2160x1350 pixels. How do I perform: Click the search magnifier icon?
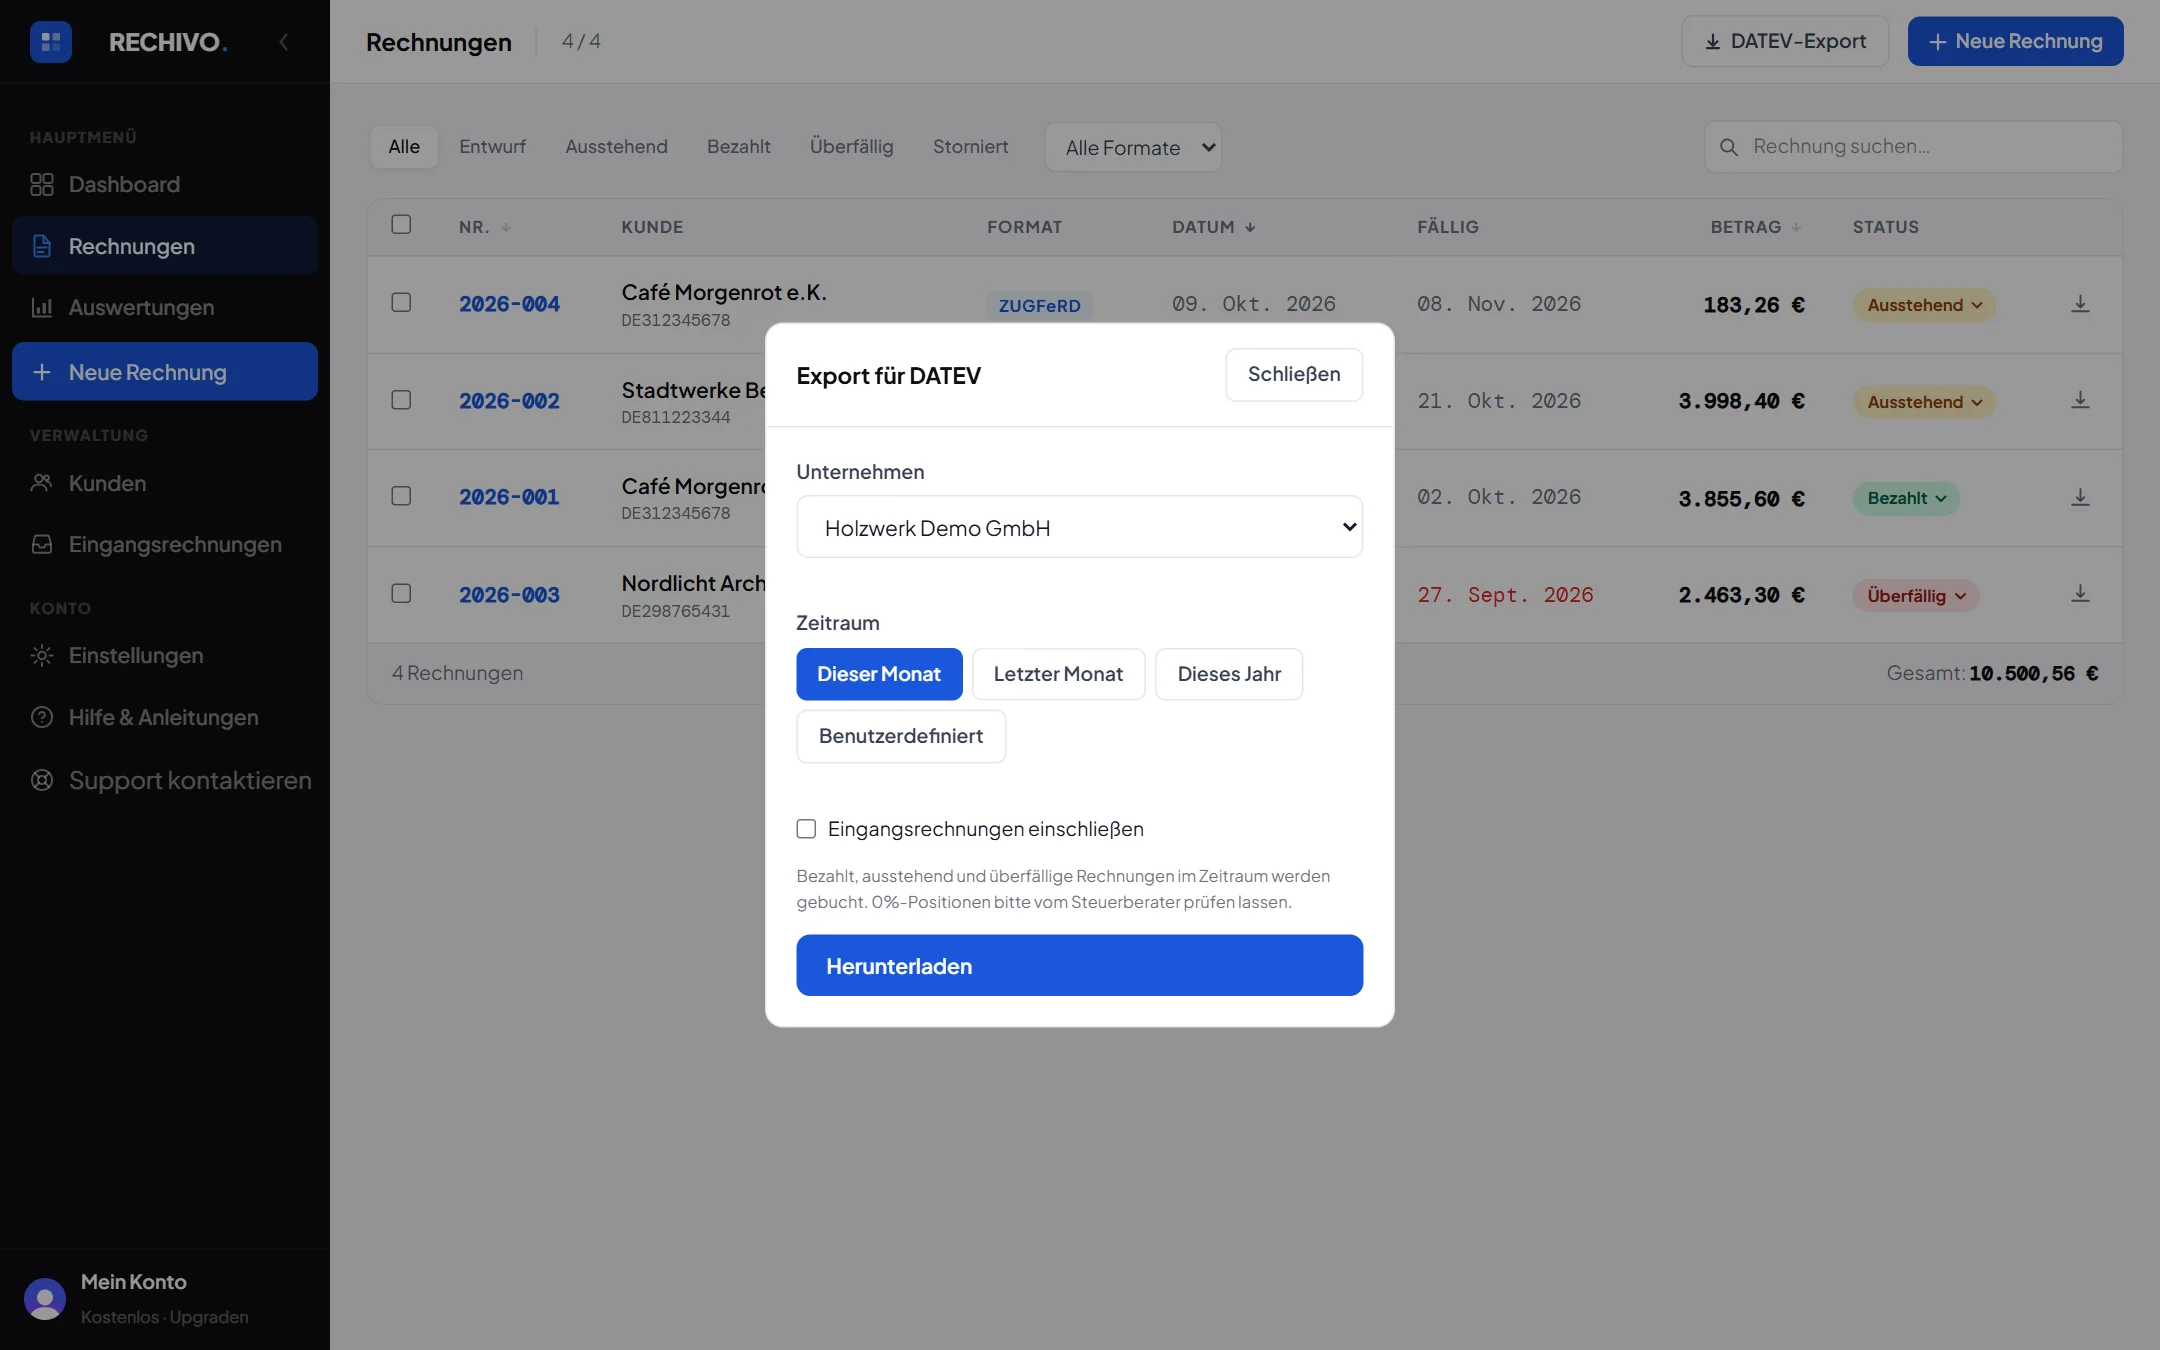coord(1729,147)
